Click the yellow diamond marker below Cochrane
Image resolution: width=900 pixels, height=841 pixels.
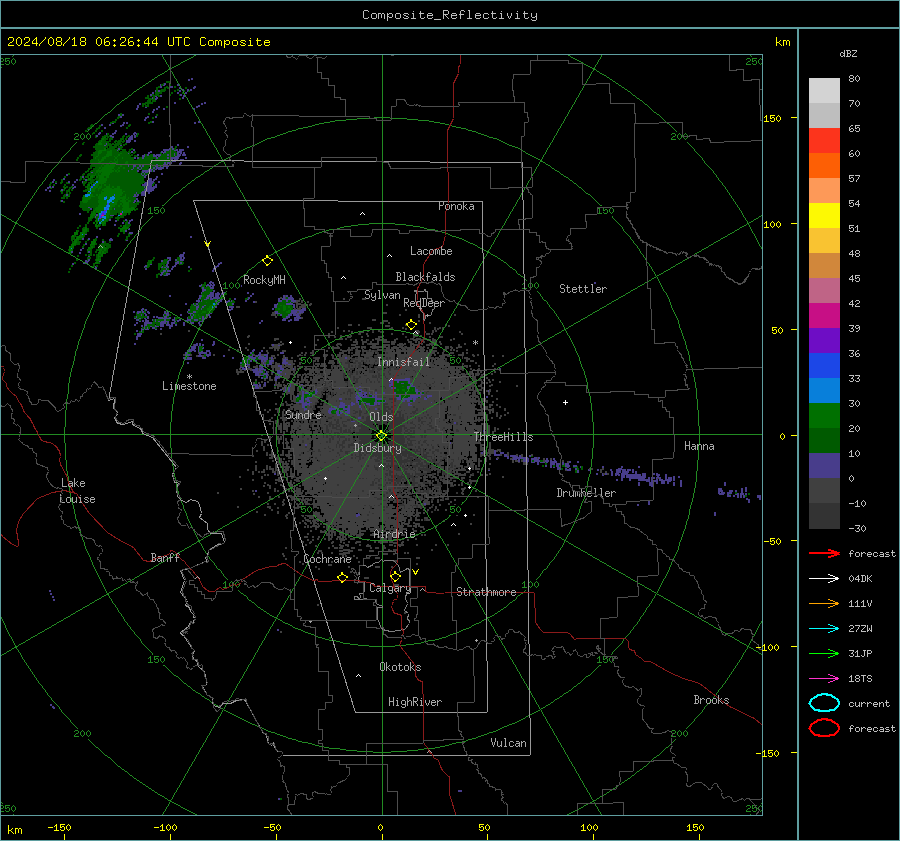click(342, 577)
